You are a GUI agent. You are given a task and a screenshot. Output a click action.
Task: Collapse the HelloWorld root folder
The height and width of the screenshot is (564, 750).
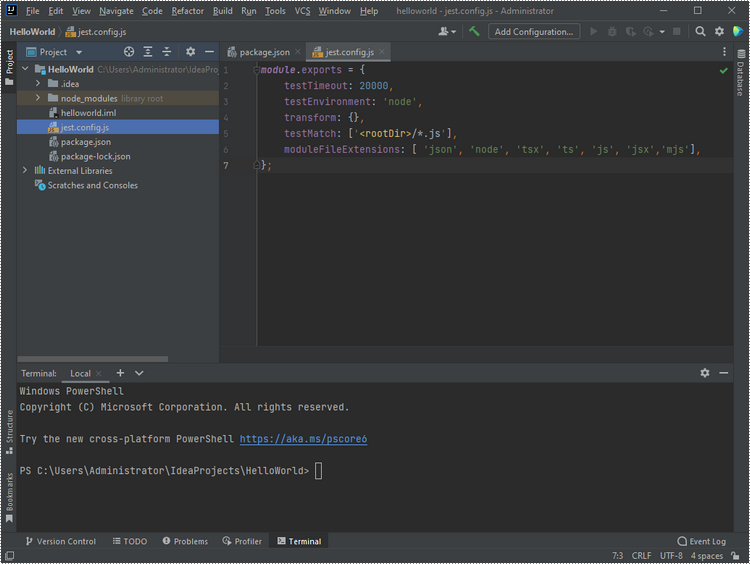tap(25, 69)
